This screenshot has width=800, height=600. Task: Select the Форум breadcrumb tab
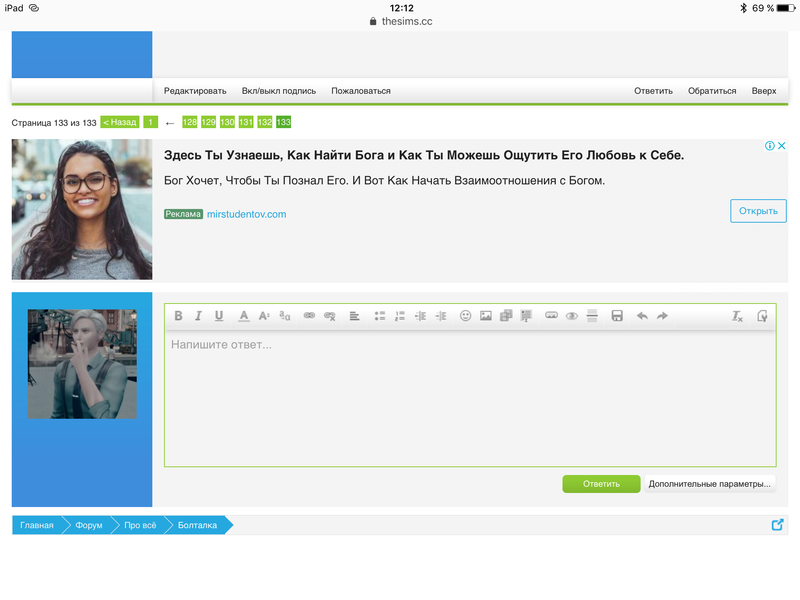click(88, 525)
